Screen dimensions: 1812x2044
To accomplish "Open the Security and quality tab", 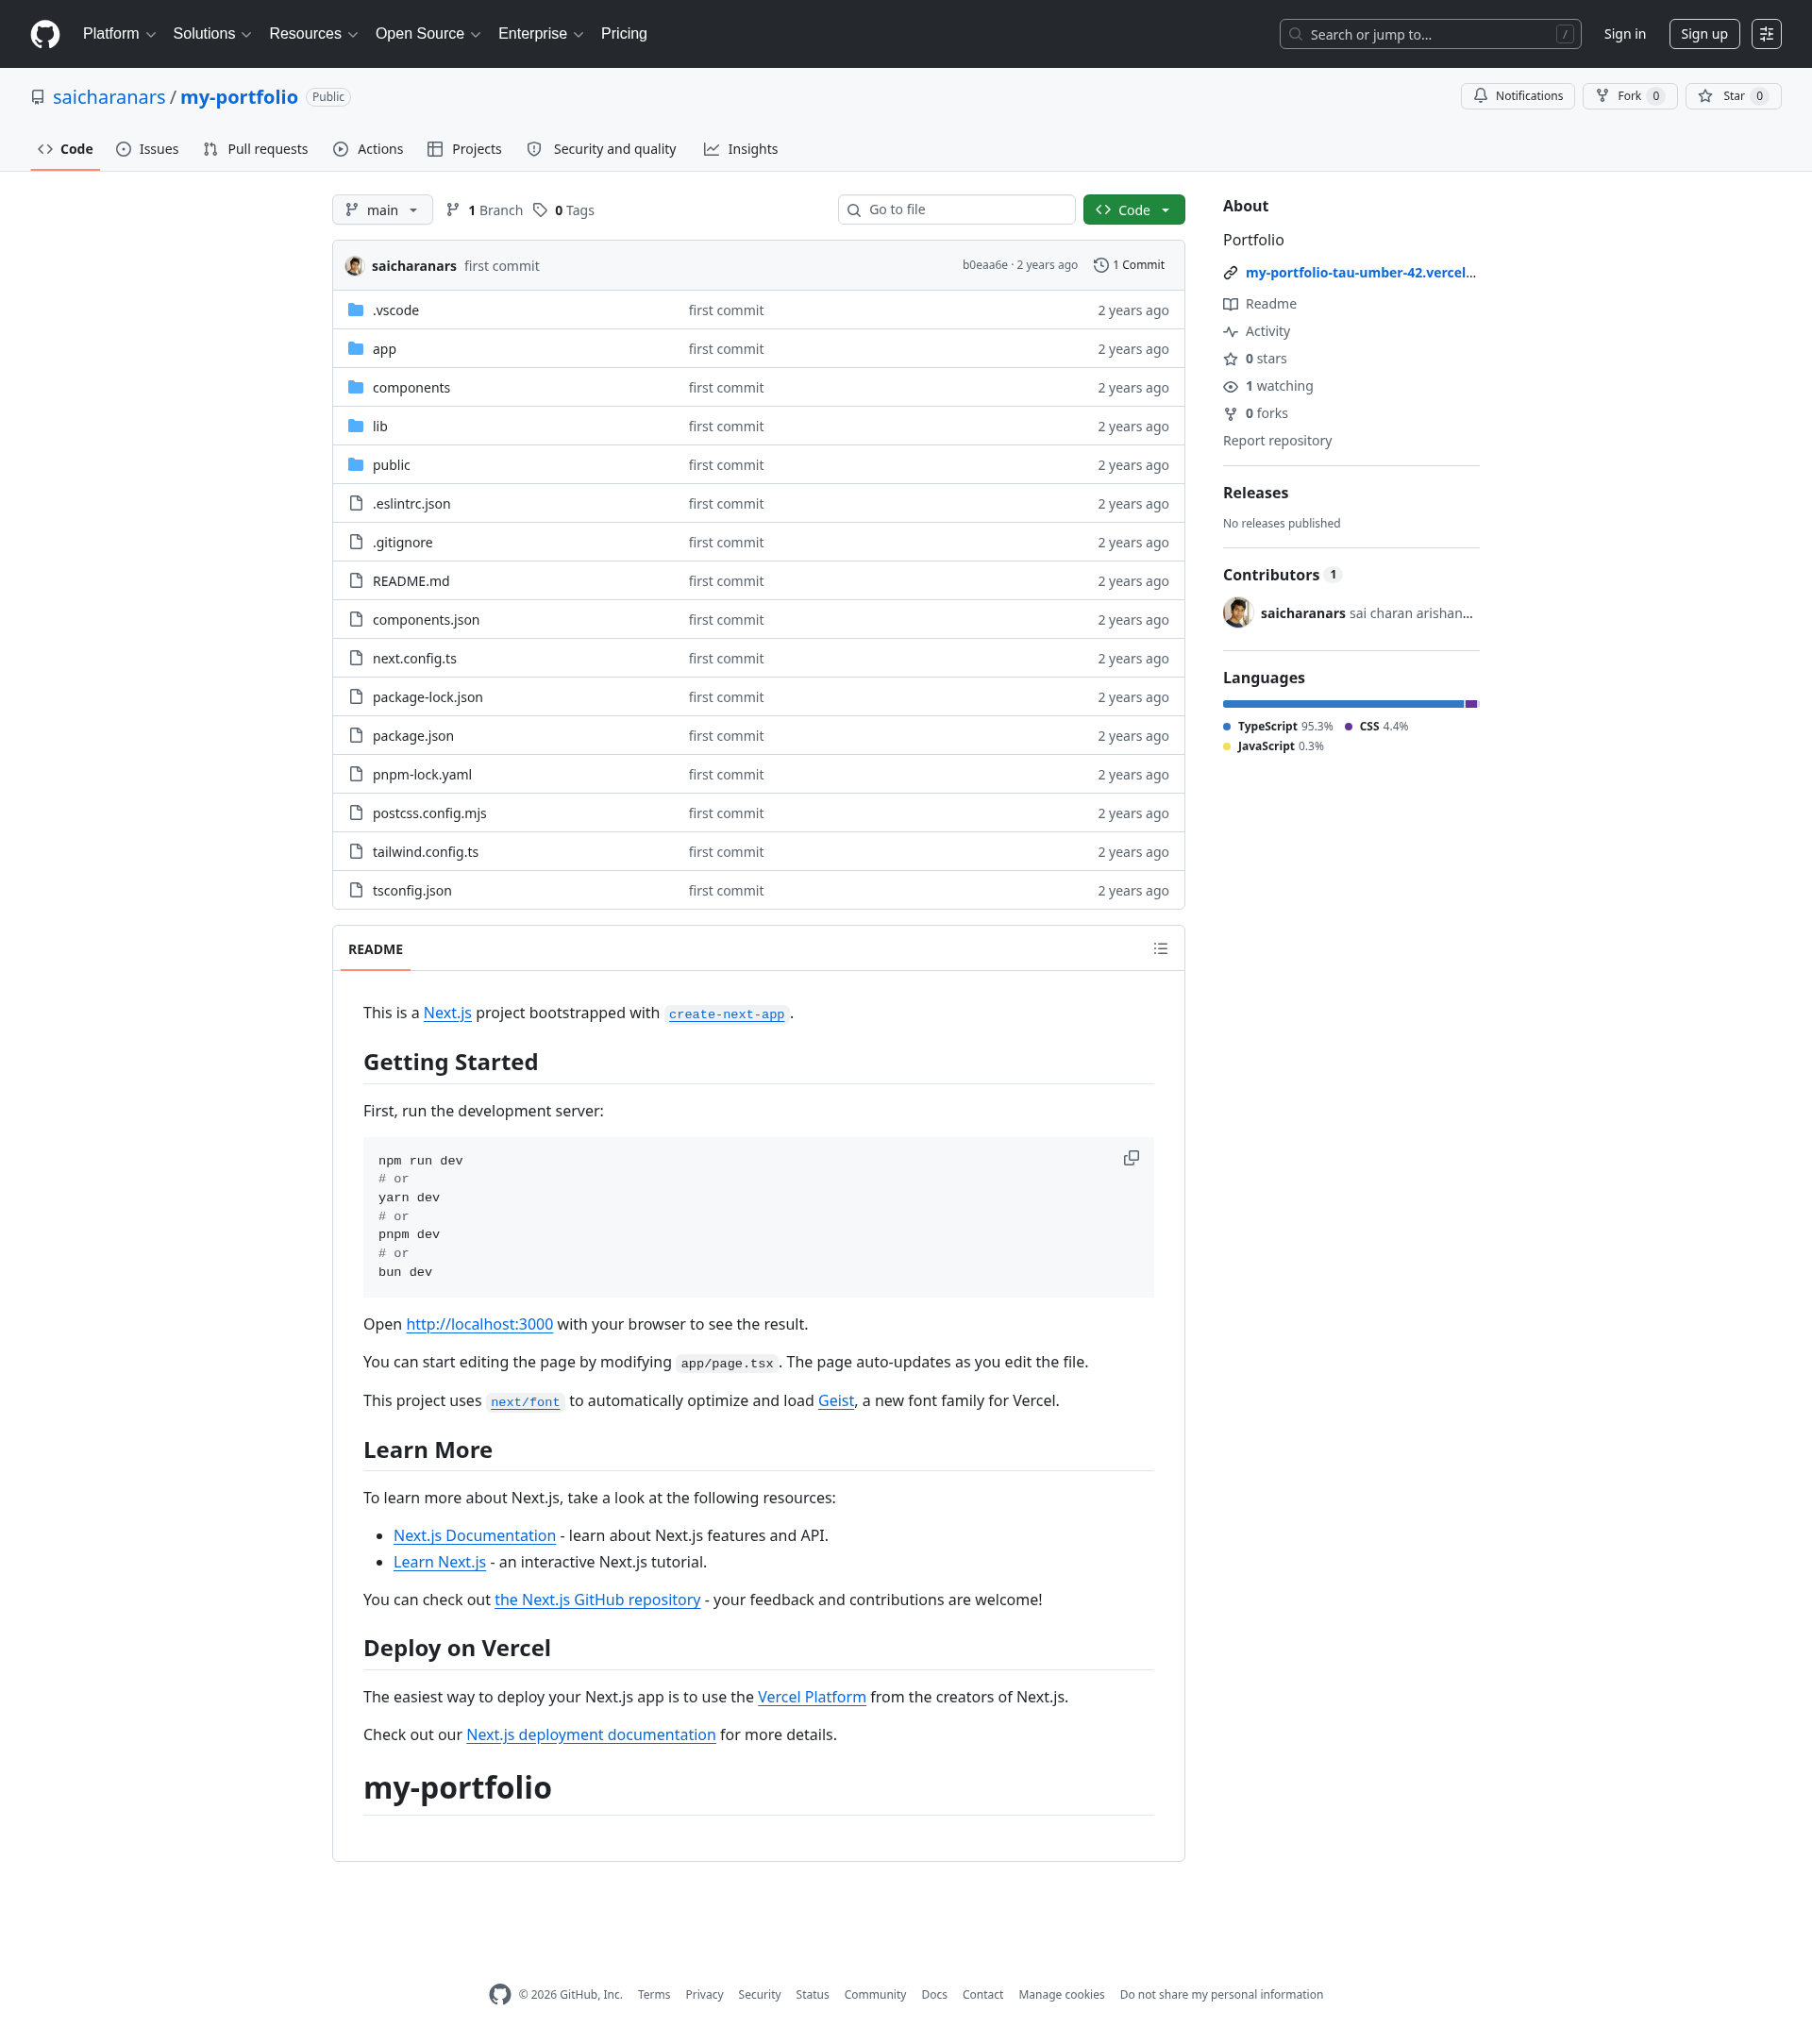I will pyautogui.click(x=602, y=149).
